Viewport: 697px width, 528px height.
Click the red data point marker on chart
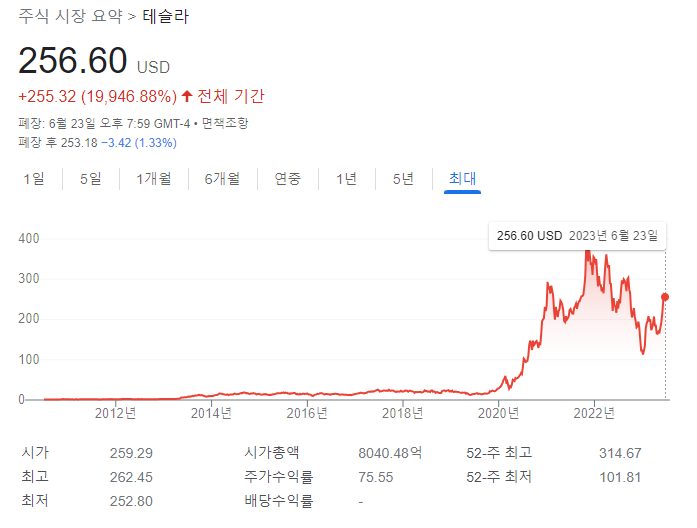point(665,297)
